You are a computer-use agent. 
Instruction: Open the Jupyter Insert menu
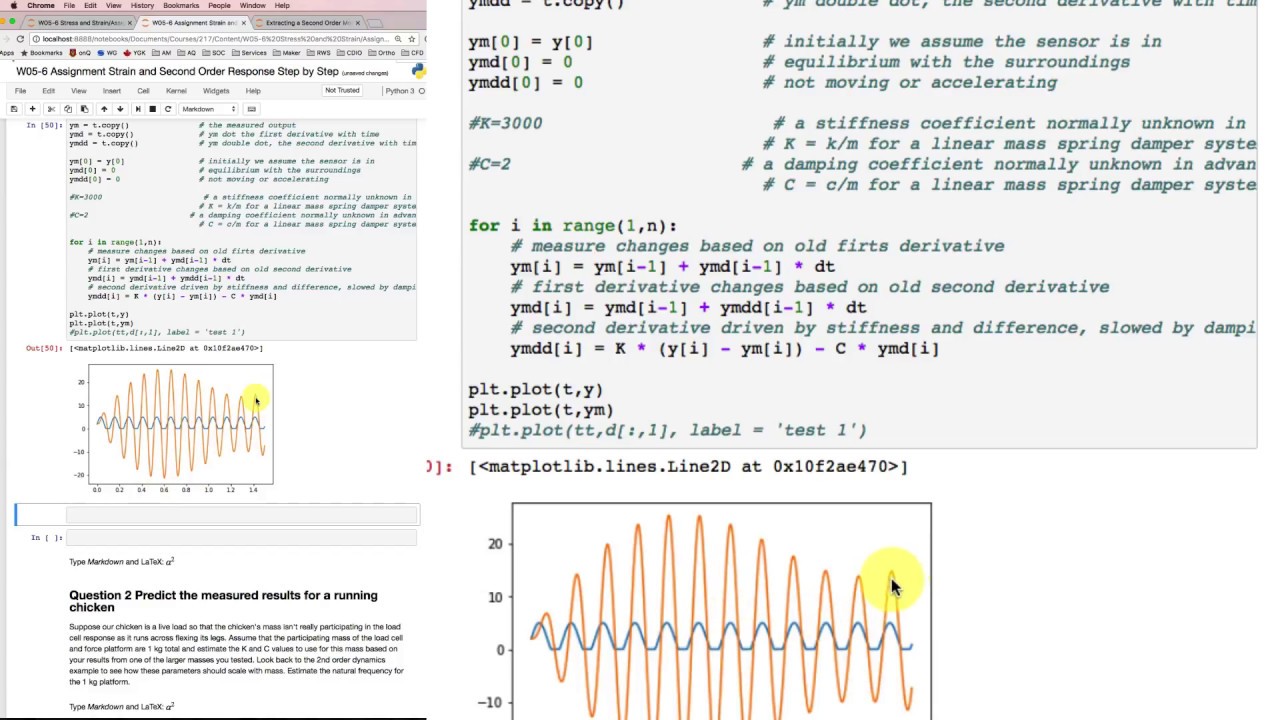click(x=112, y=91)
